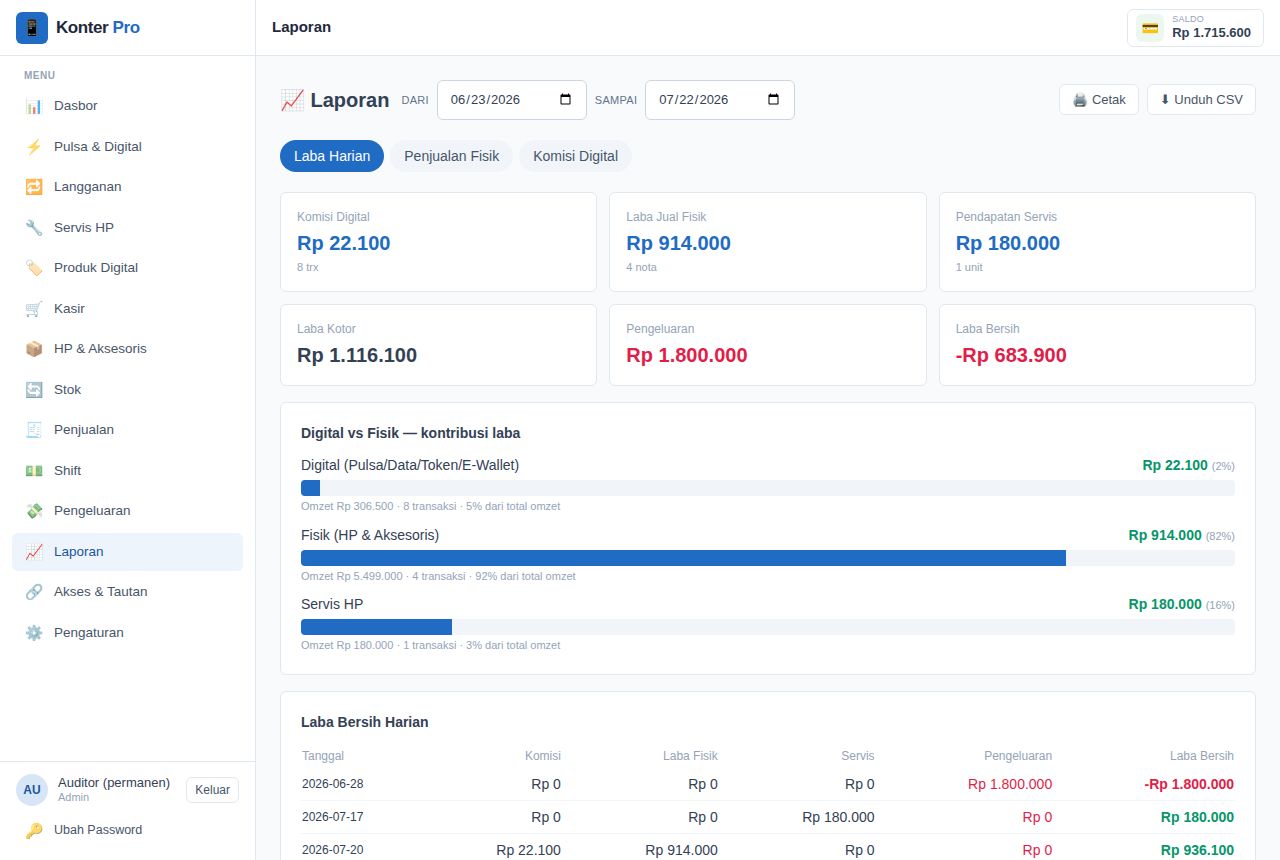Viewport: 1280px width, 860px height.
Task: Open the Pengaturan gear icon
Action: pyautogui.click(x=34, y=633)
